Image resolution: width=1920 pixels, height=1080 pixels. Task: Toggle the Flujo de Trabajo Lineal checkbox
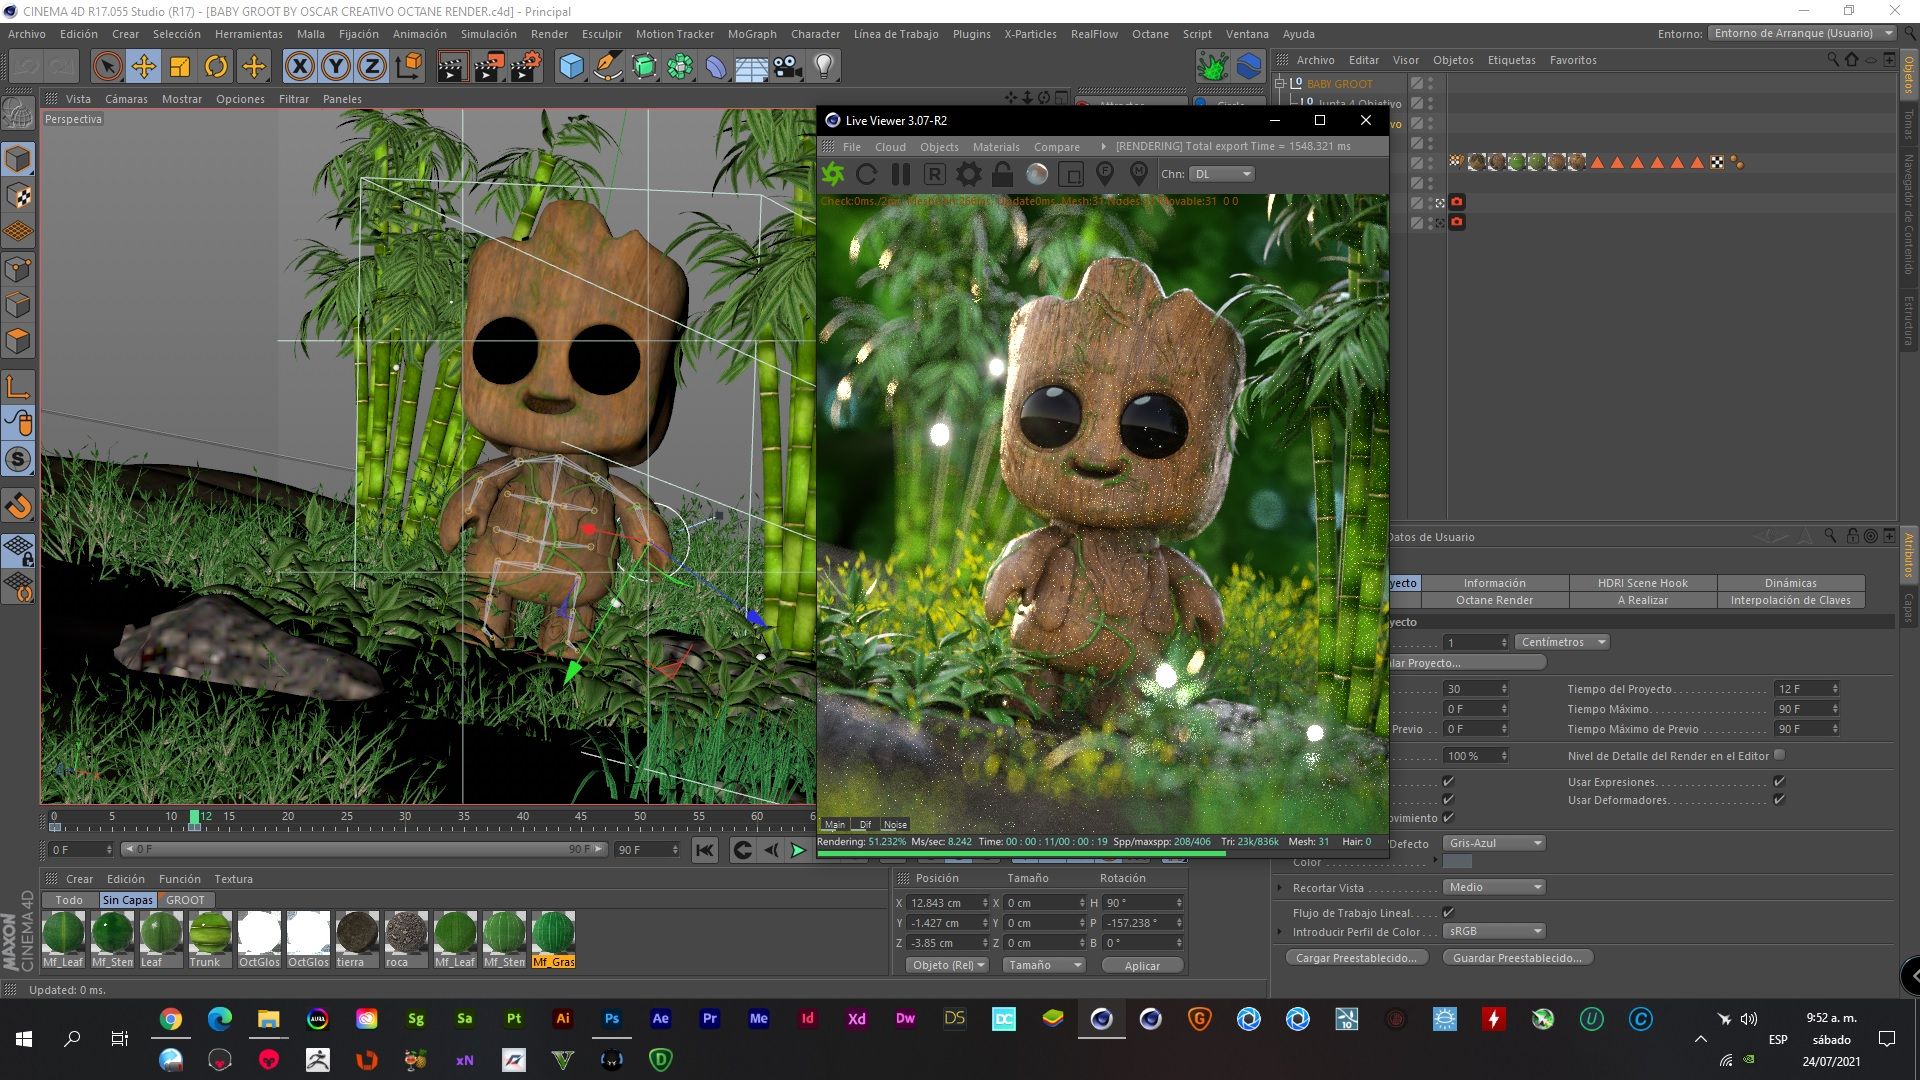click(x=1448, y=912)
